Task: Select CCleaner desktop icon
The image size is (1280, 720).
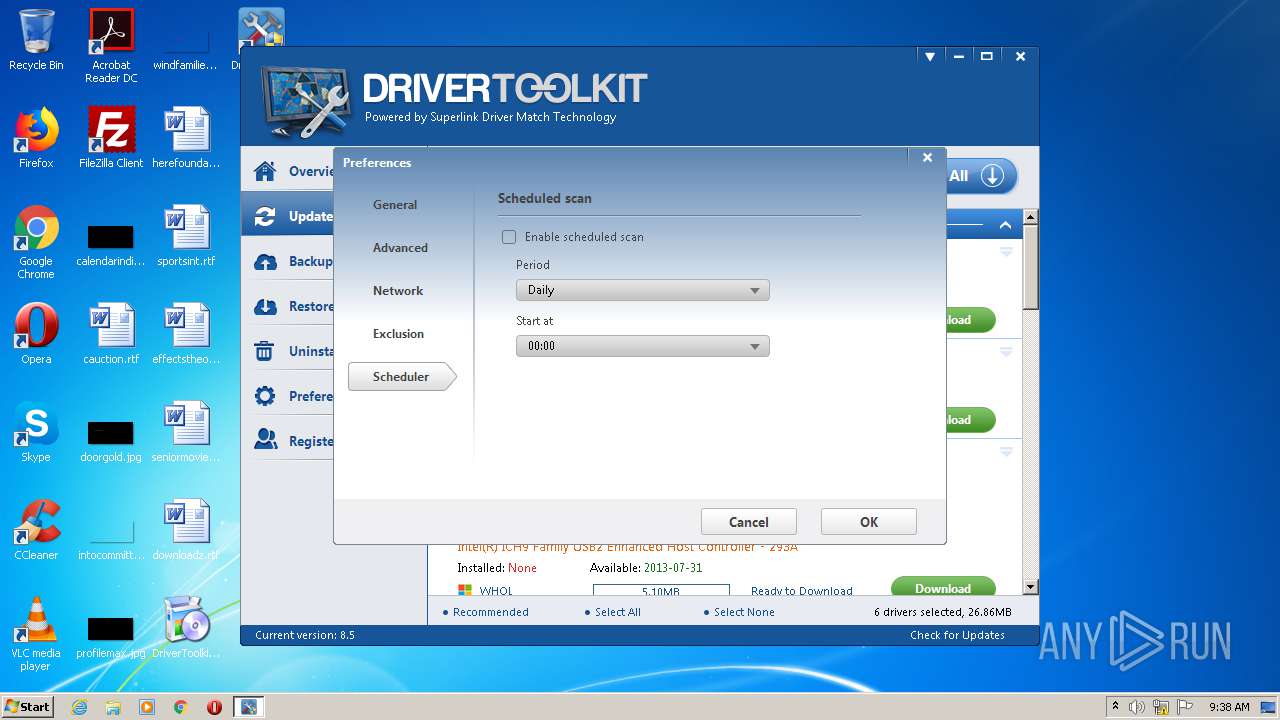Action: tap(36, 531)
